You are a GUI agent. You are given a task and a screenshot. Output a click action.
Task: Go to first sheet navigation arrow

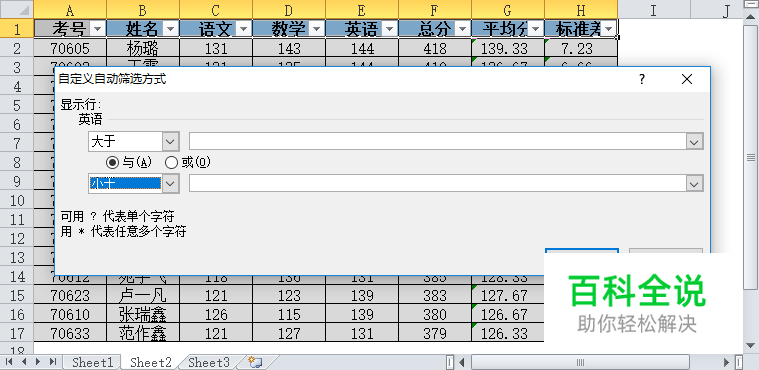click(9, 362)
